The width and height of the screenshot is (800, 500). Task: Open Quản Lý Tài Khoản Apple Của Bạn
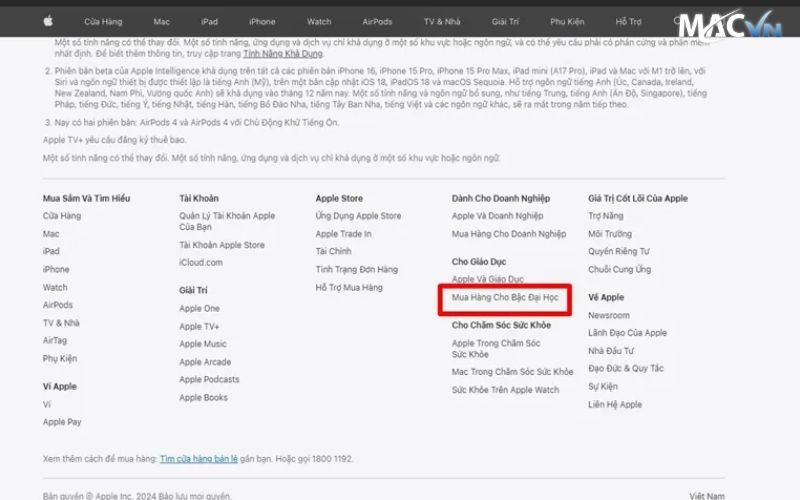coord(227,221)
